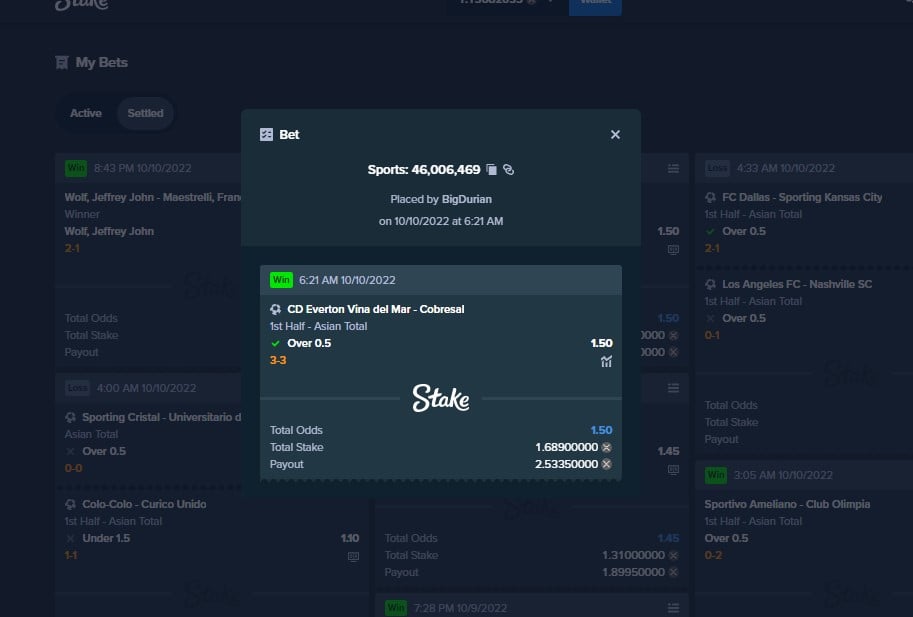This screenshot has height=617, width=913.
Task: Open bet menu on the 7:28 PM card
Action: 673,608
